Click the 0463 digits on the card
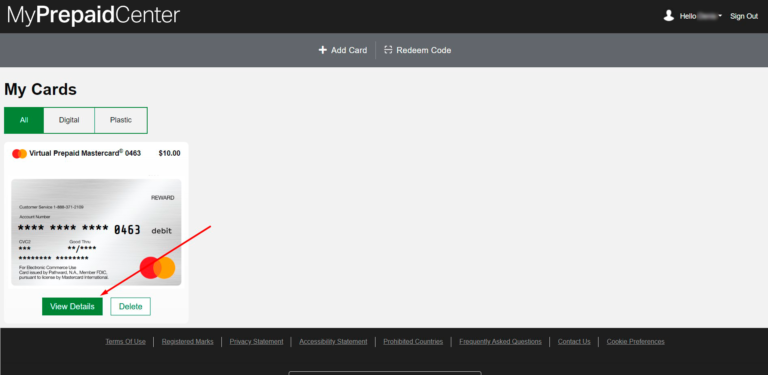This screenshot has width=768, height=375. (127, 230)
